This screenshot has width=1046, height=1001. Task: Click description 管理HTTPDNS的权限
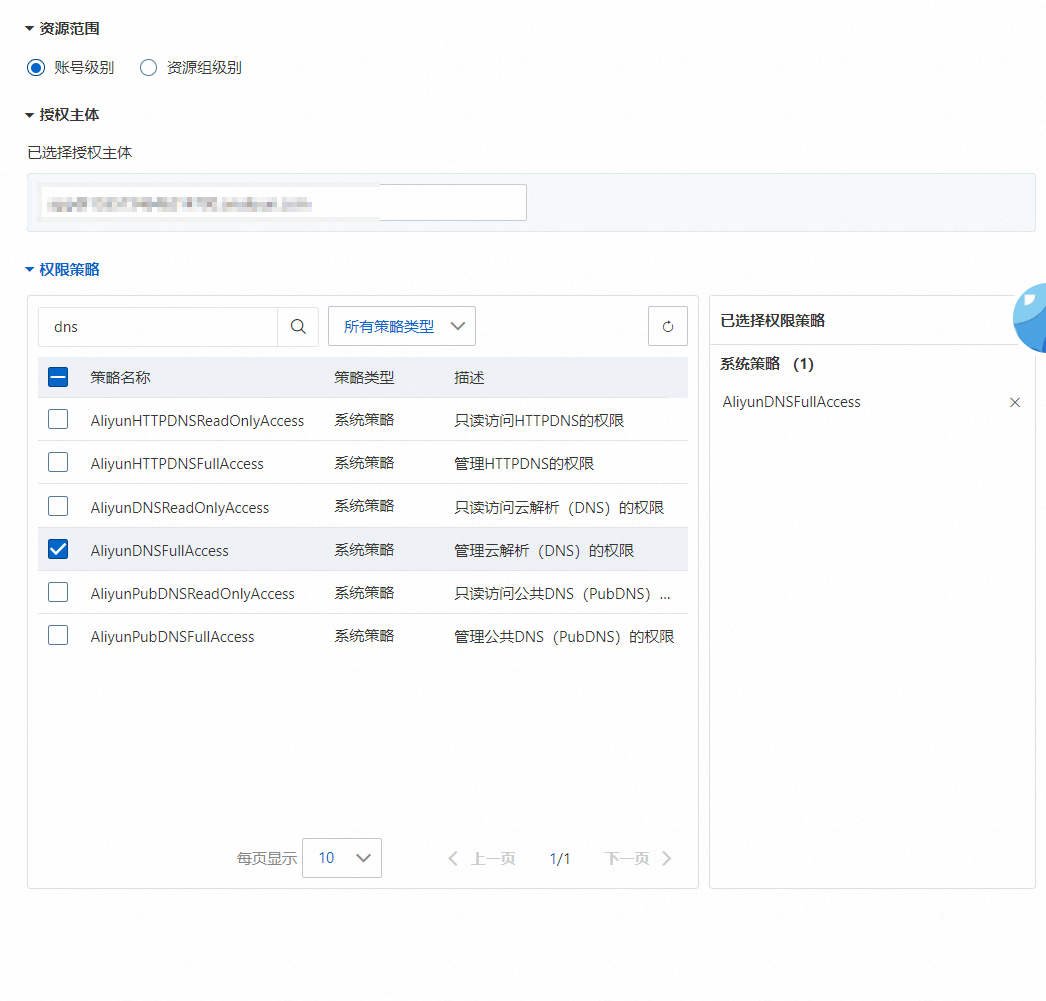point(524,464)
